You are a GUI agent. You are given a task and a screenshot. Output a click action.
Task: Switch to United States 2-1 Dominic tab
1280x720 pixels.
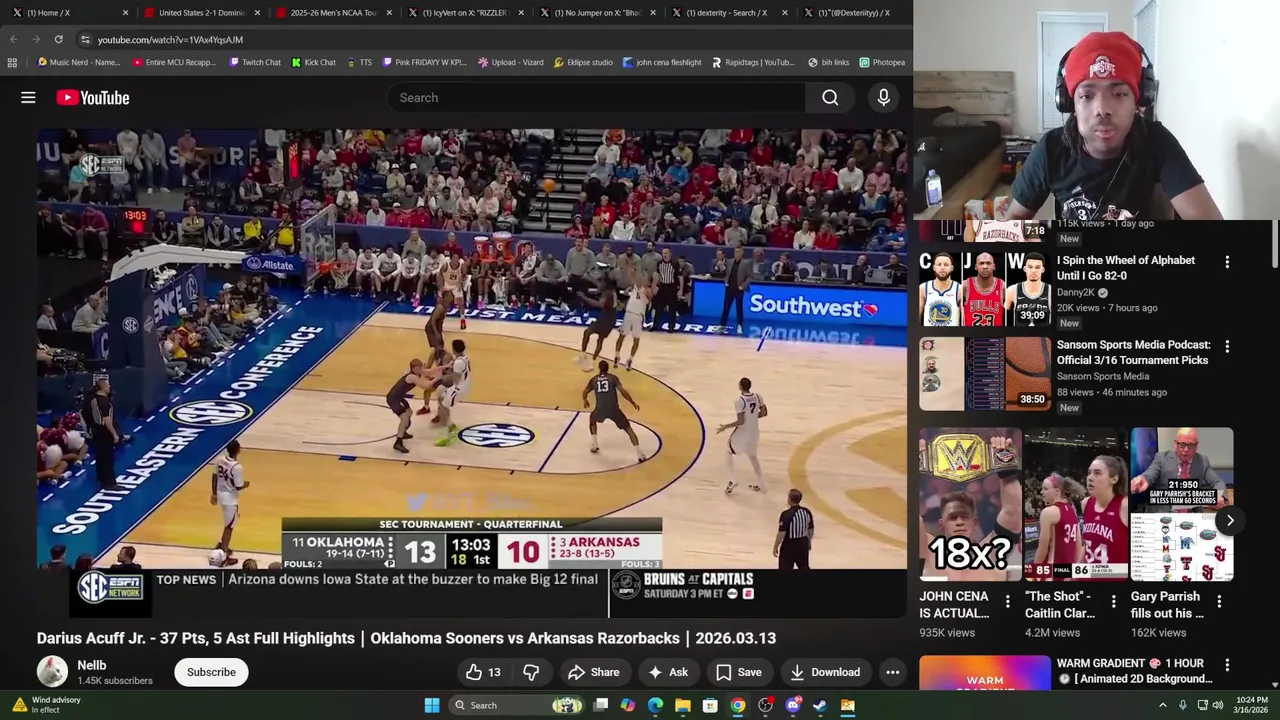click(202, 13)
